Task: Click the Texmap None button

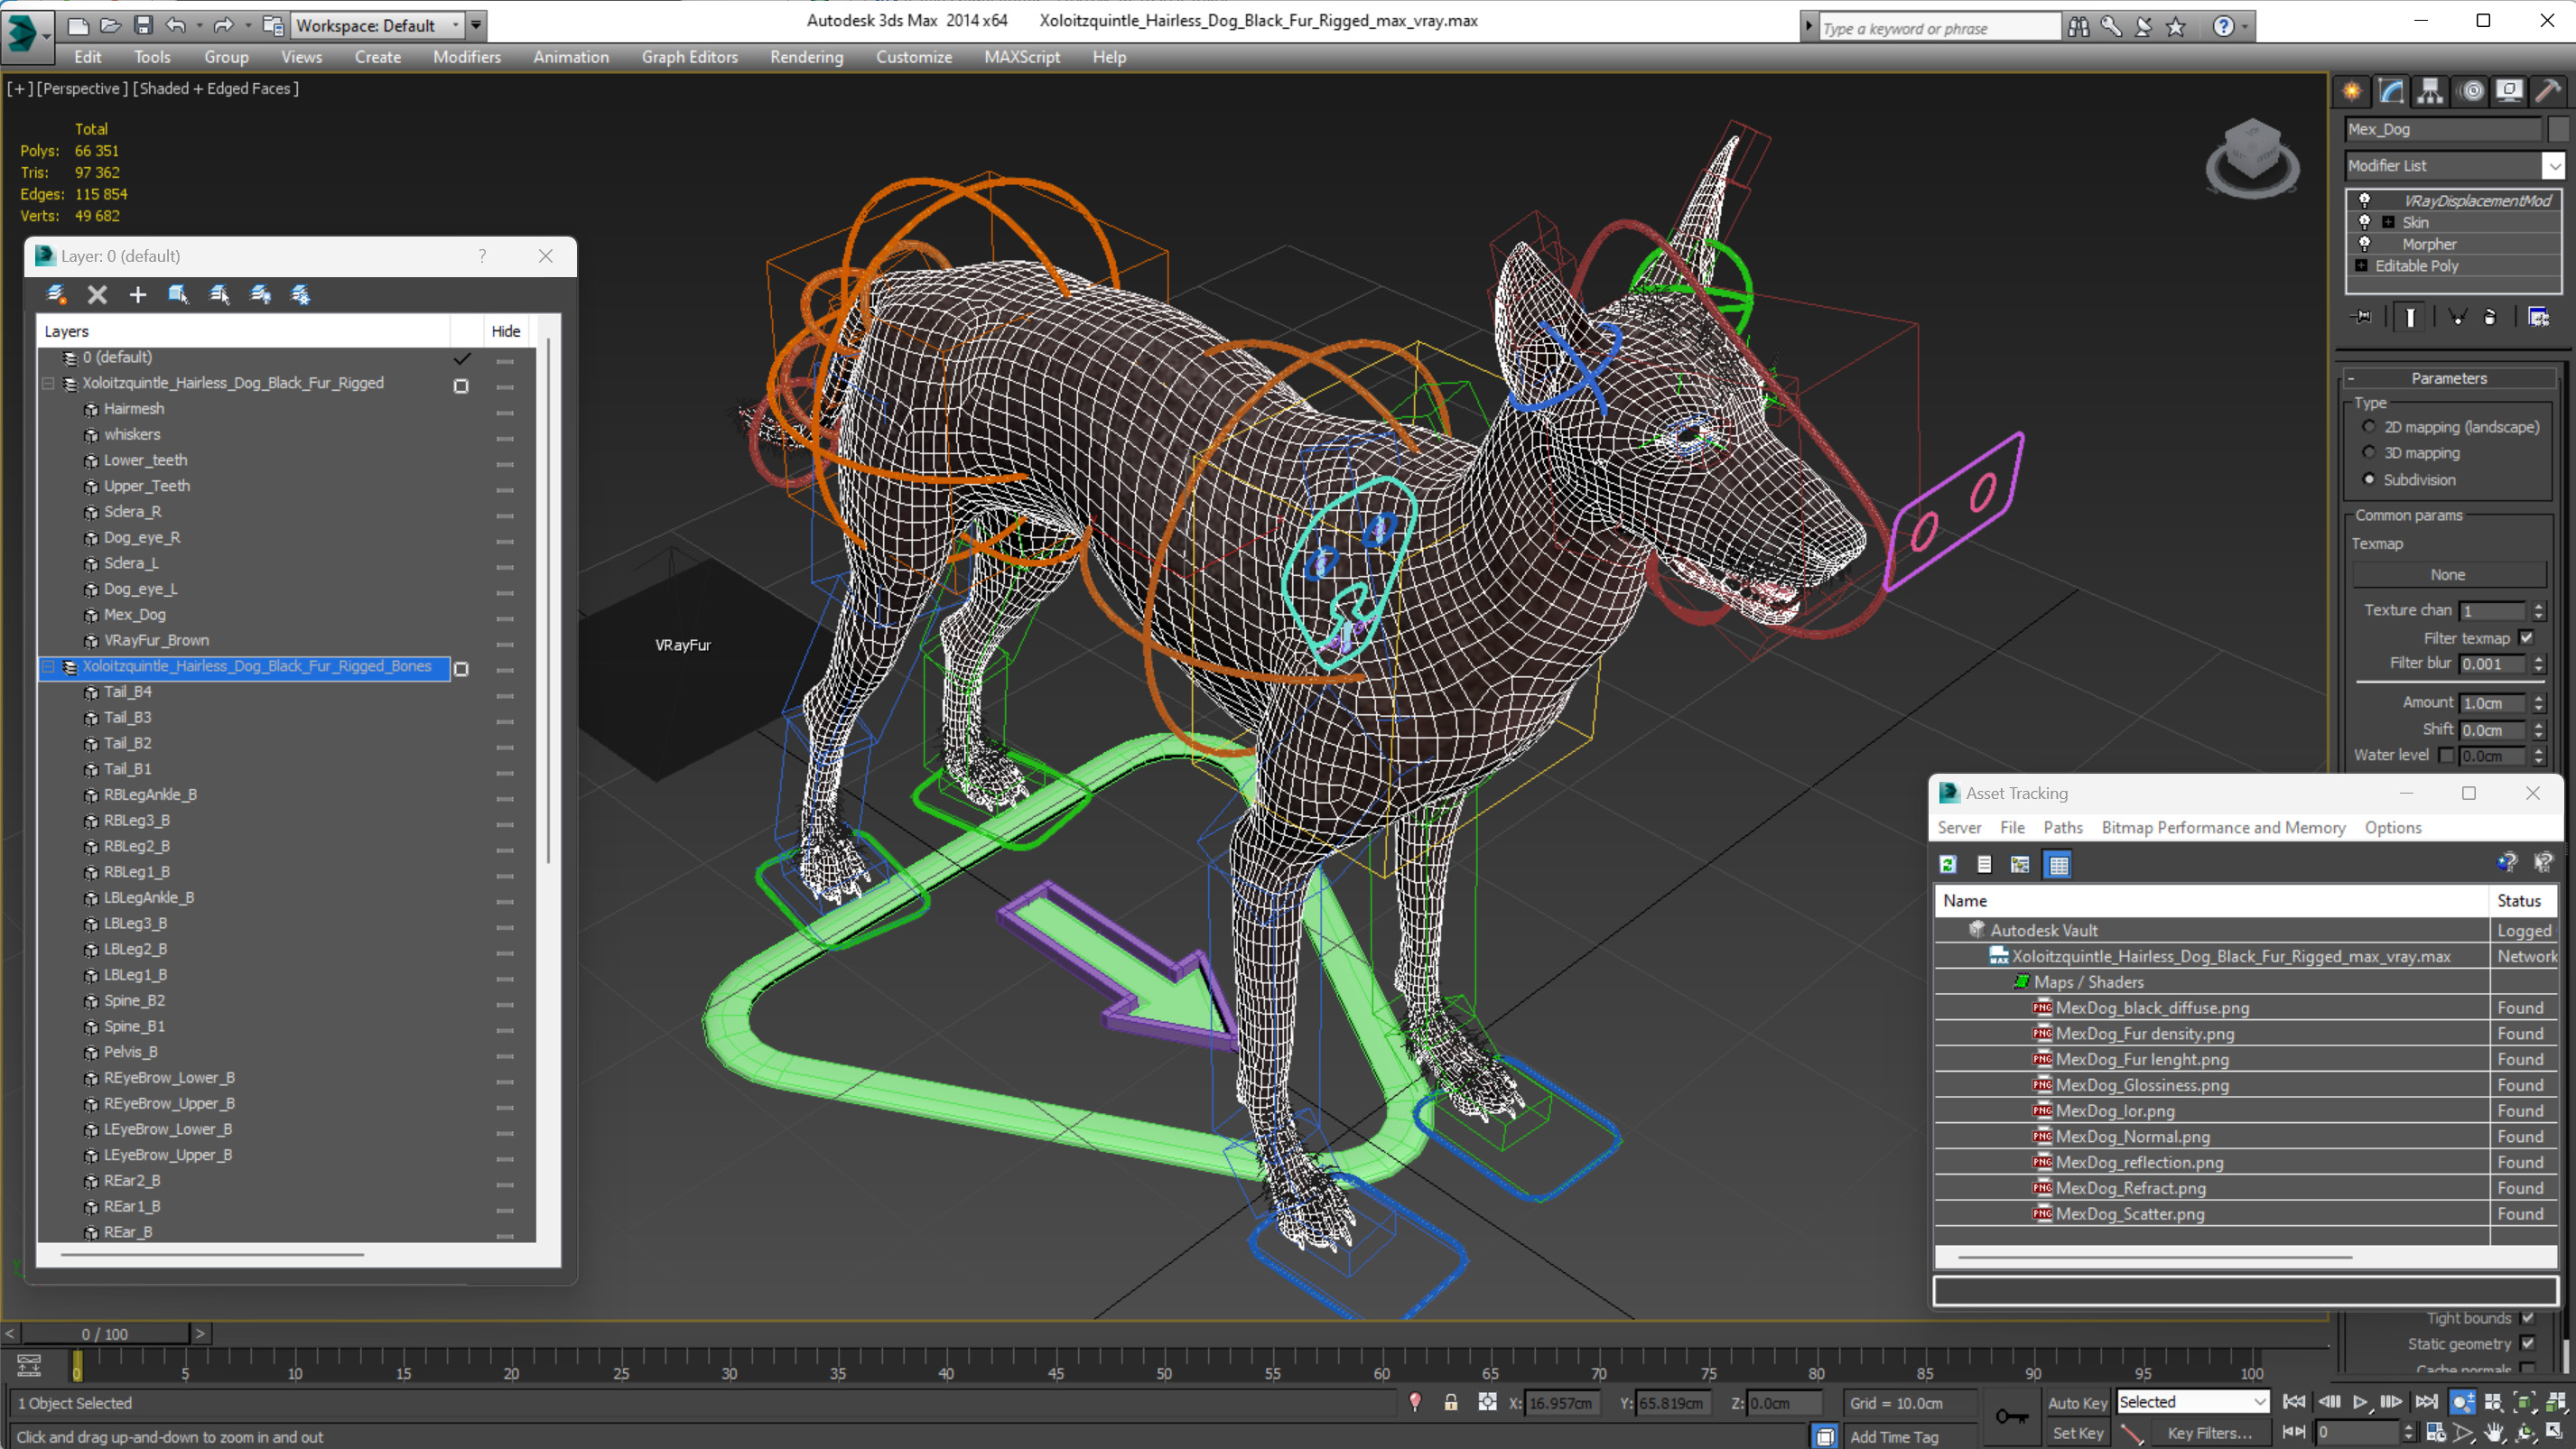Action: click(2448, 575)
